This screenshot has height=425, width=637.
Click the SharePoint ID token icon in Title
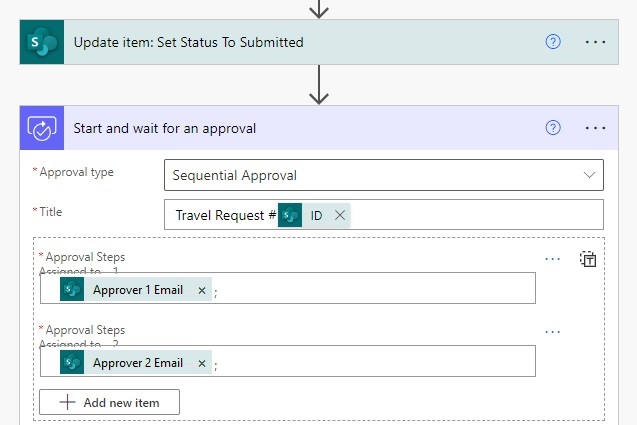pyautogui.click(x=290, y=215)
